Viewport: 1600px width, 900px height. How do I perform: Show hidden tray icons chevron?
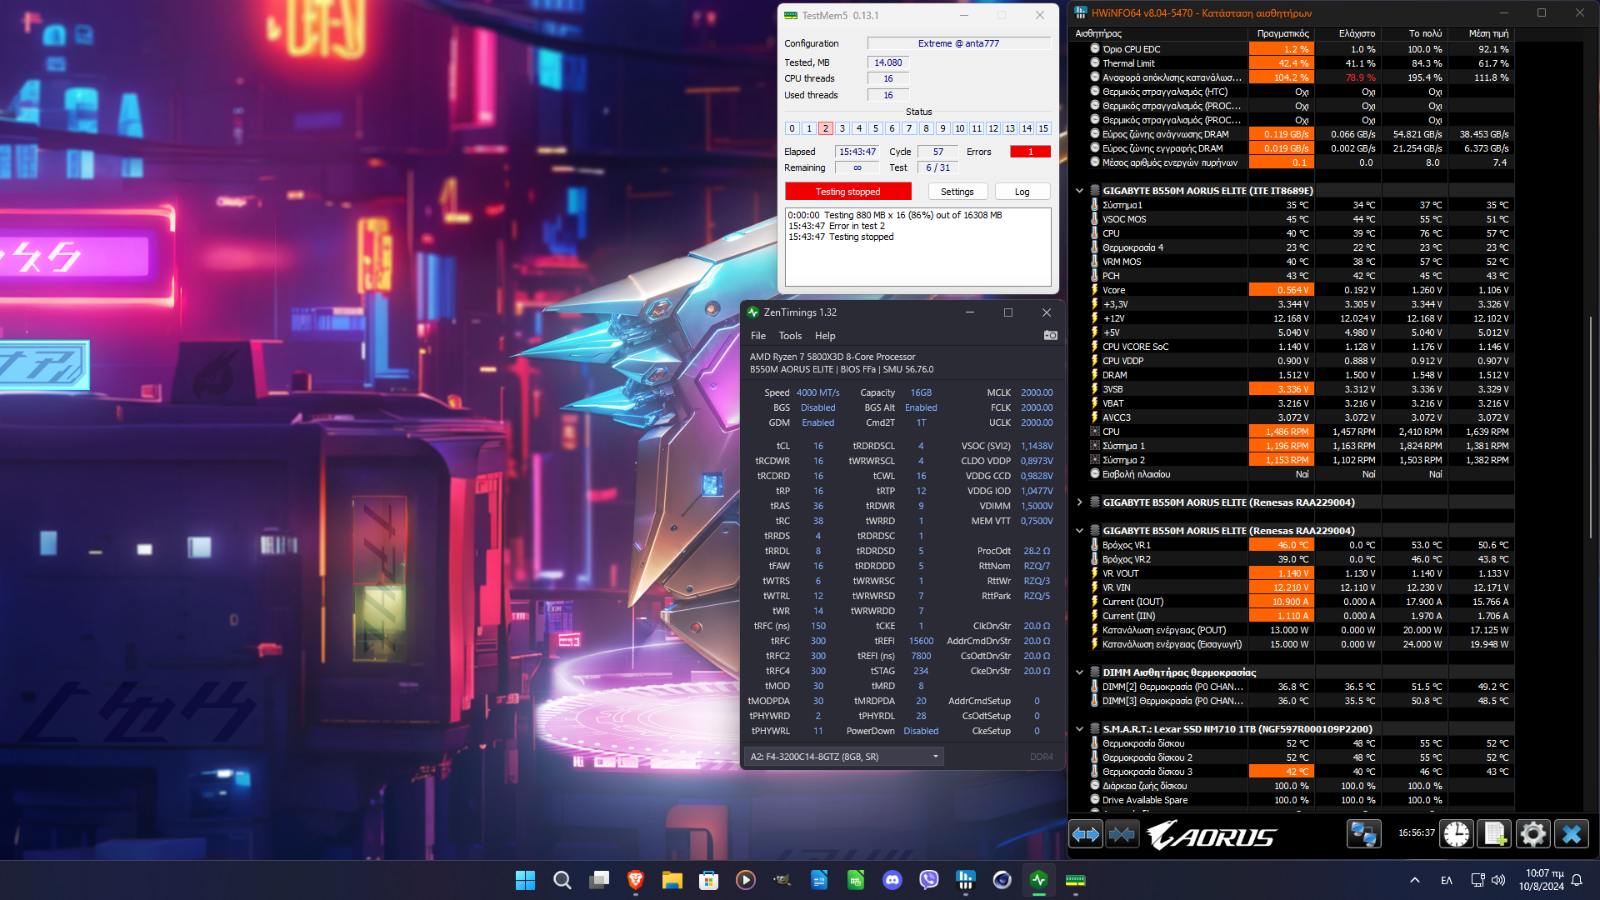pyautogui.click(x=1414, y=880)
